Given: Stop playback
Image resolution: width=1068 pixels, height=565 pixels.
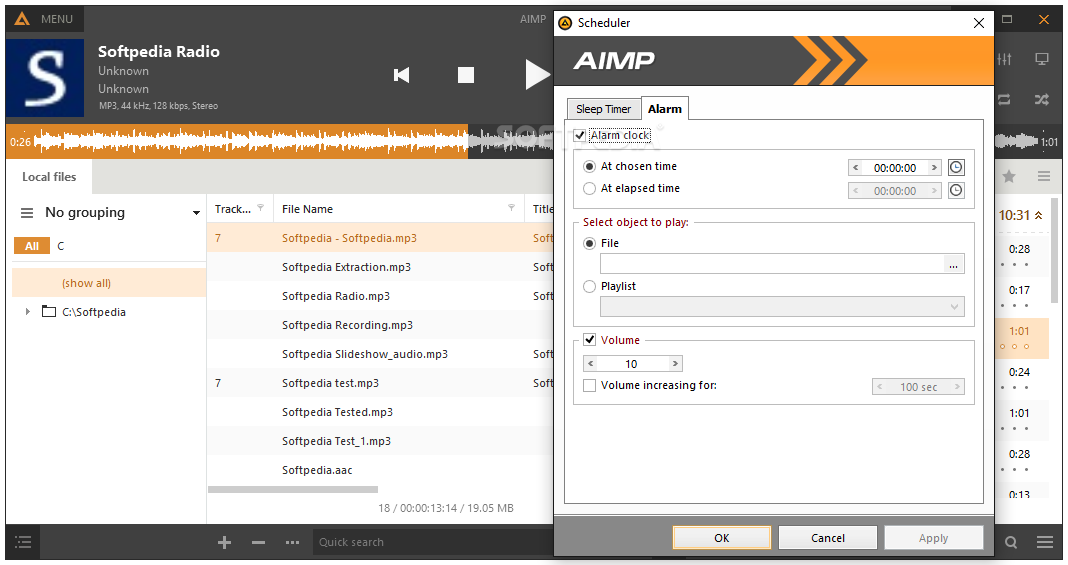Looking at the screenshot, I should tap(466, 75).
